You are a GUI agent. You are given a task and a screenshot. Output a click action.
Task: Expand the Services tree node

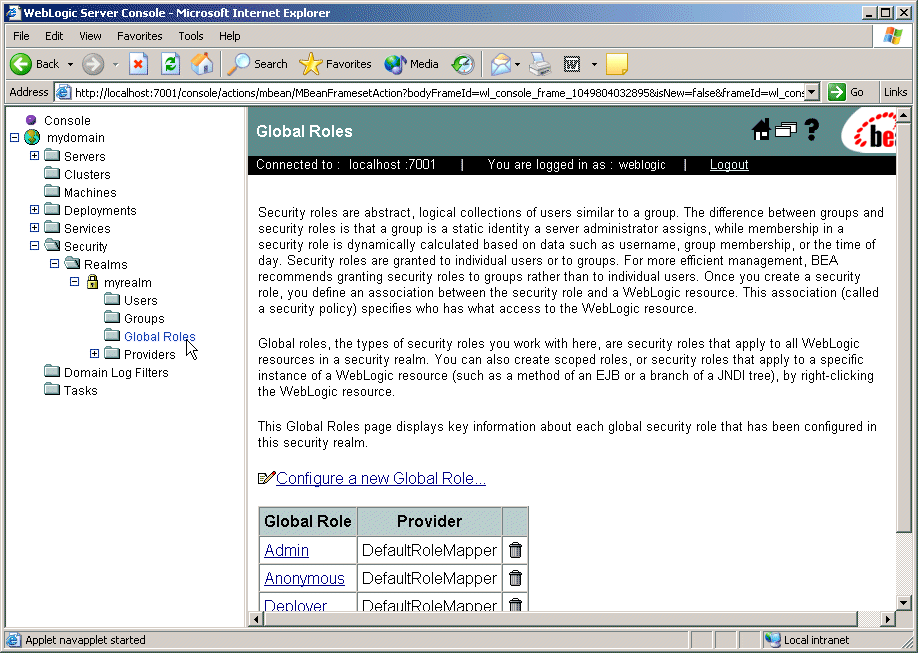point(35,228)
